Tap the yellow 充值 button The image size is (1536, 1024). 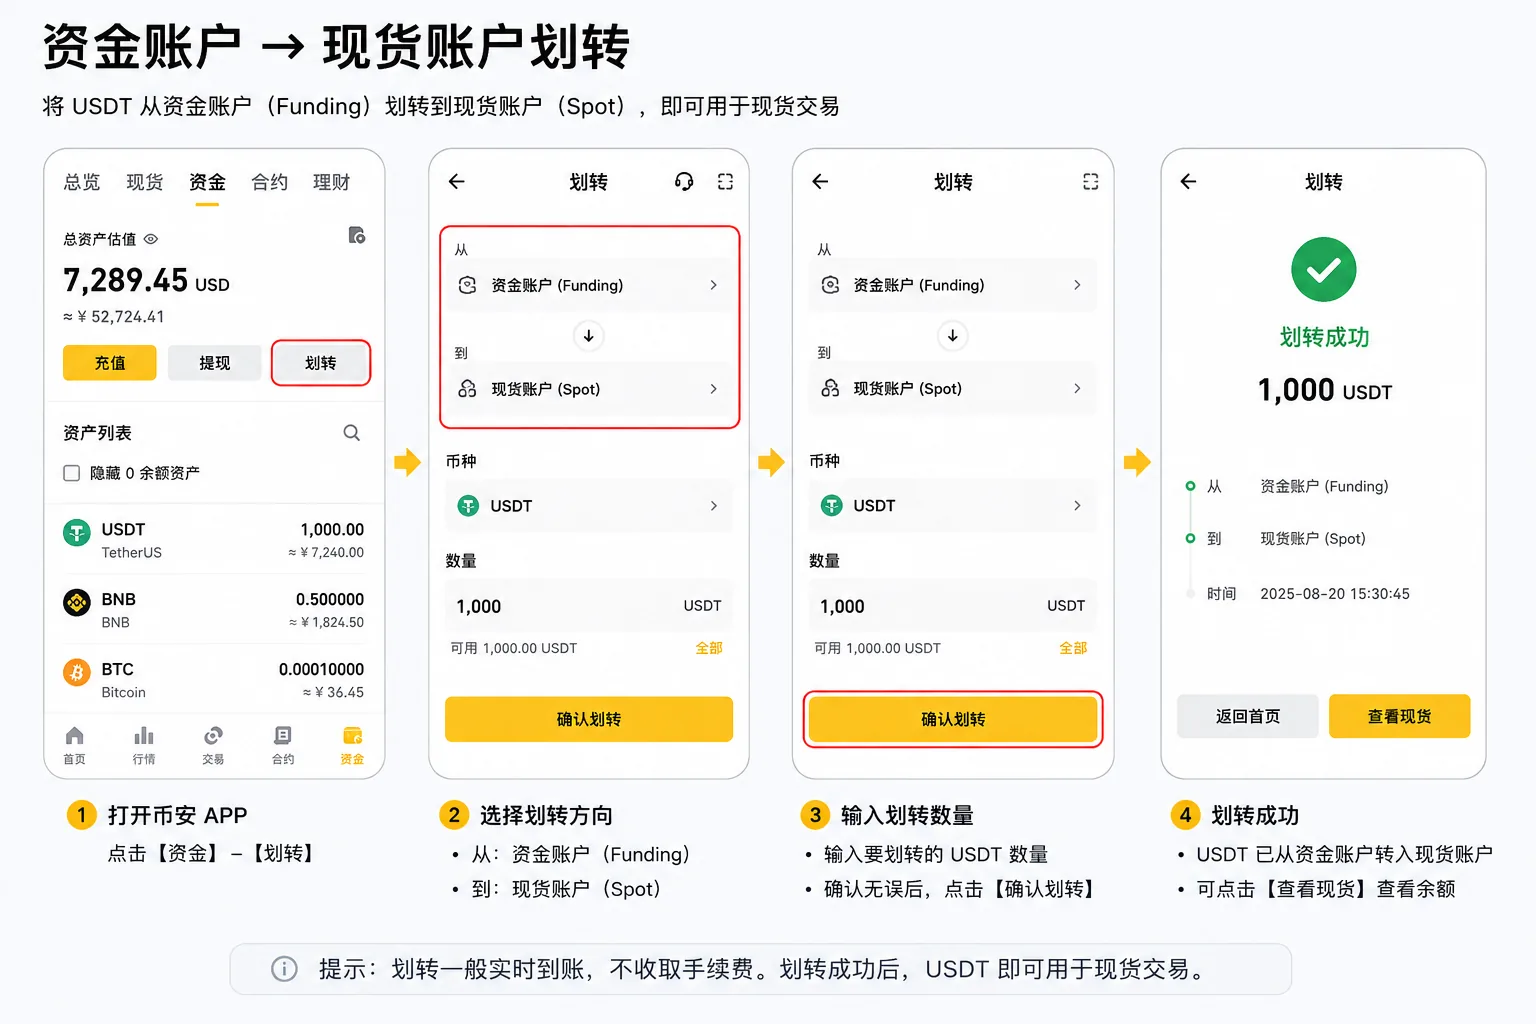click(x=110, y=363)
